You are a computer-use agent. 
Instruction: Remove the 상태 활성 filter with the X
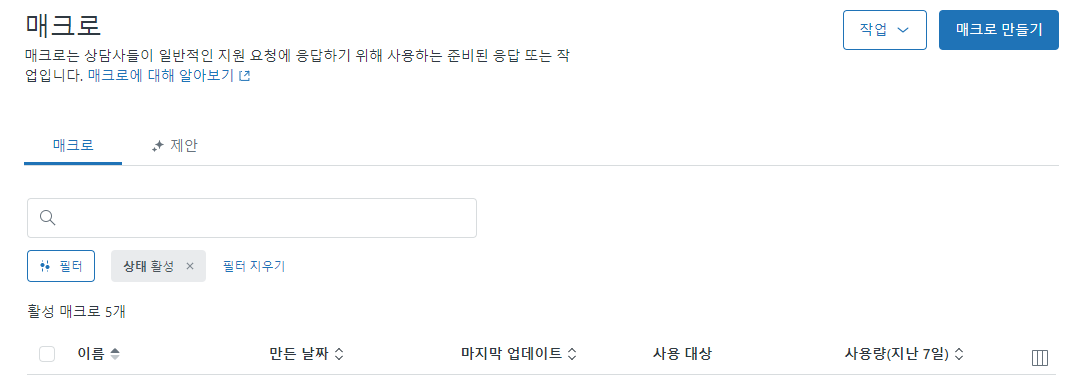[x=190, y=266]
